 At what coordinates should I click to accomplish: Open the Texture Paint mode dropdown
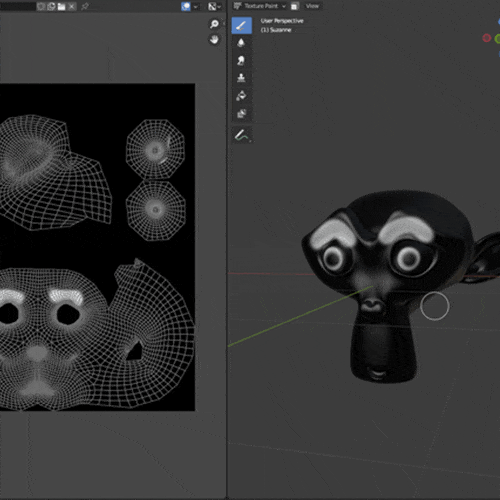pos(260,6)
